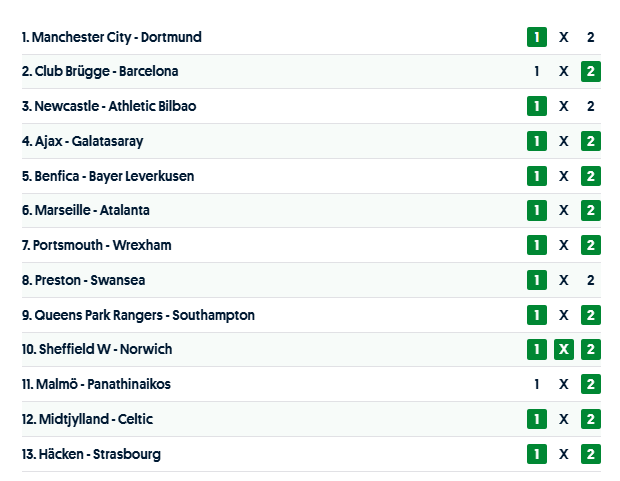Deselect home win for Newcastle - Athletic Bilbao
The image size is (620, 481).
pyautogui.click(x=537, y=106)
